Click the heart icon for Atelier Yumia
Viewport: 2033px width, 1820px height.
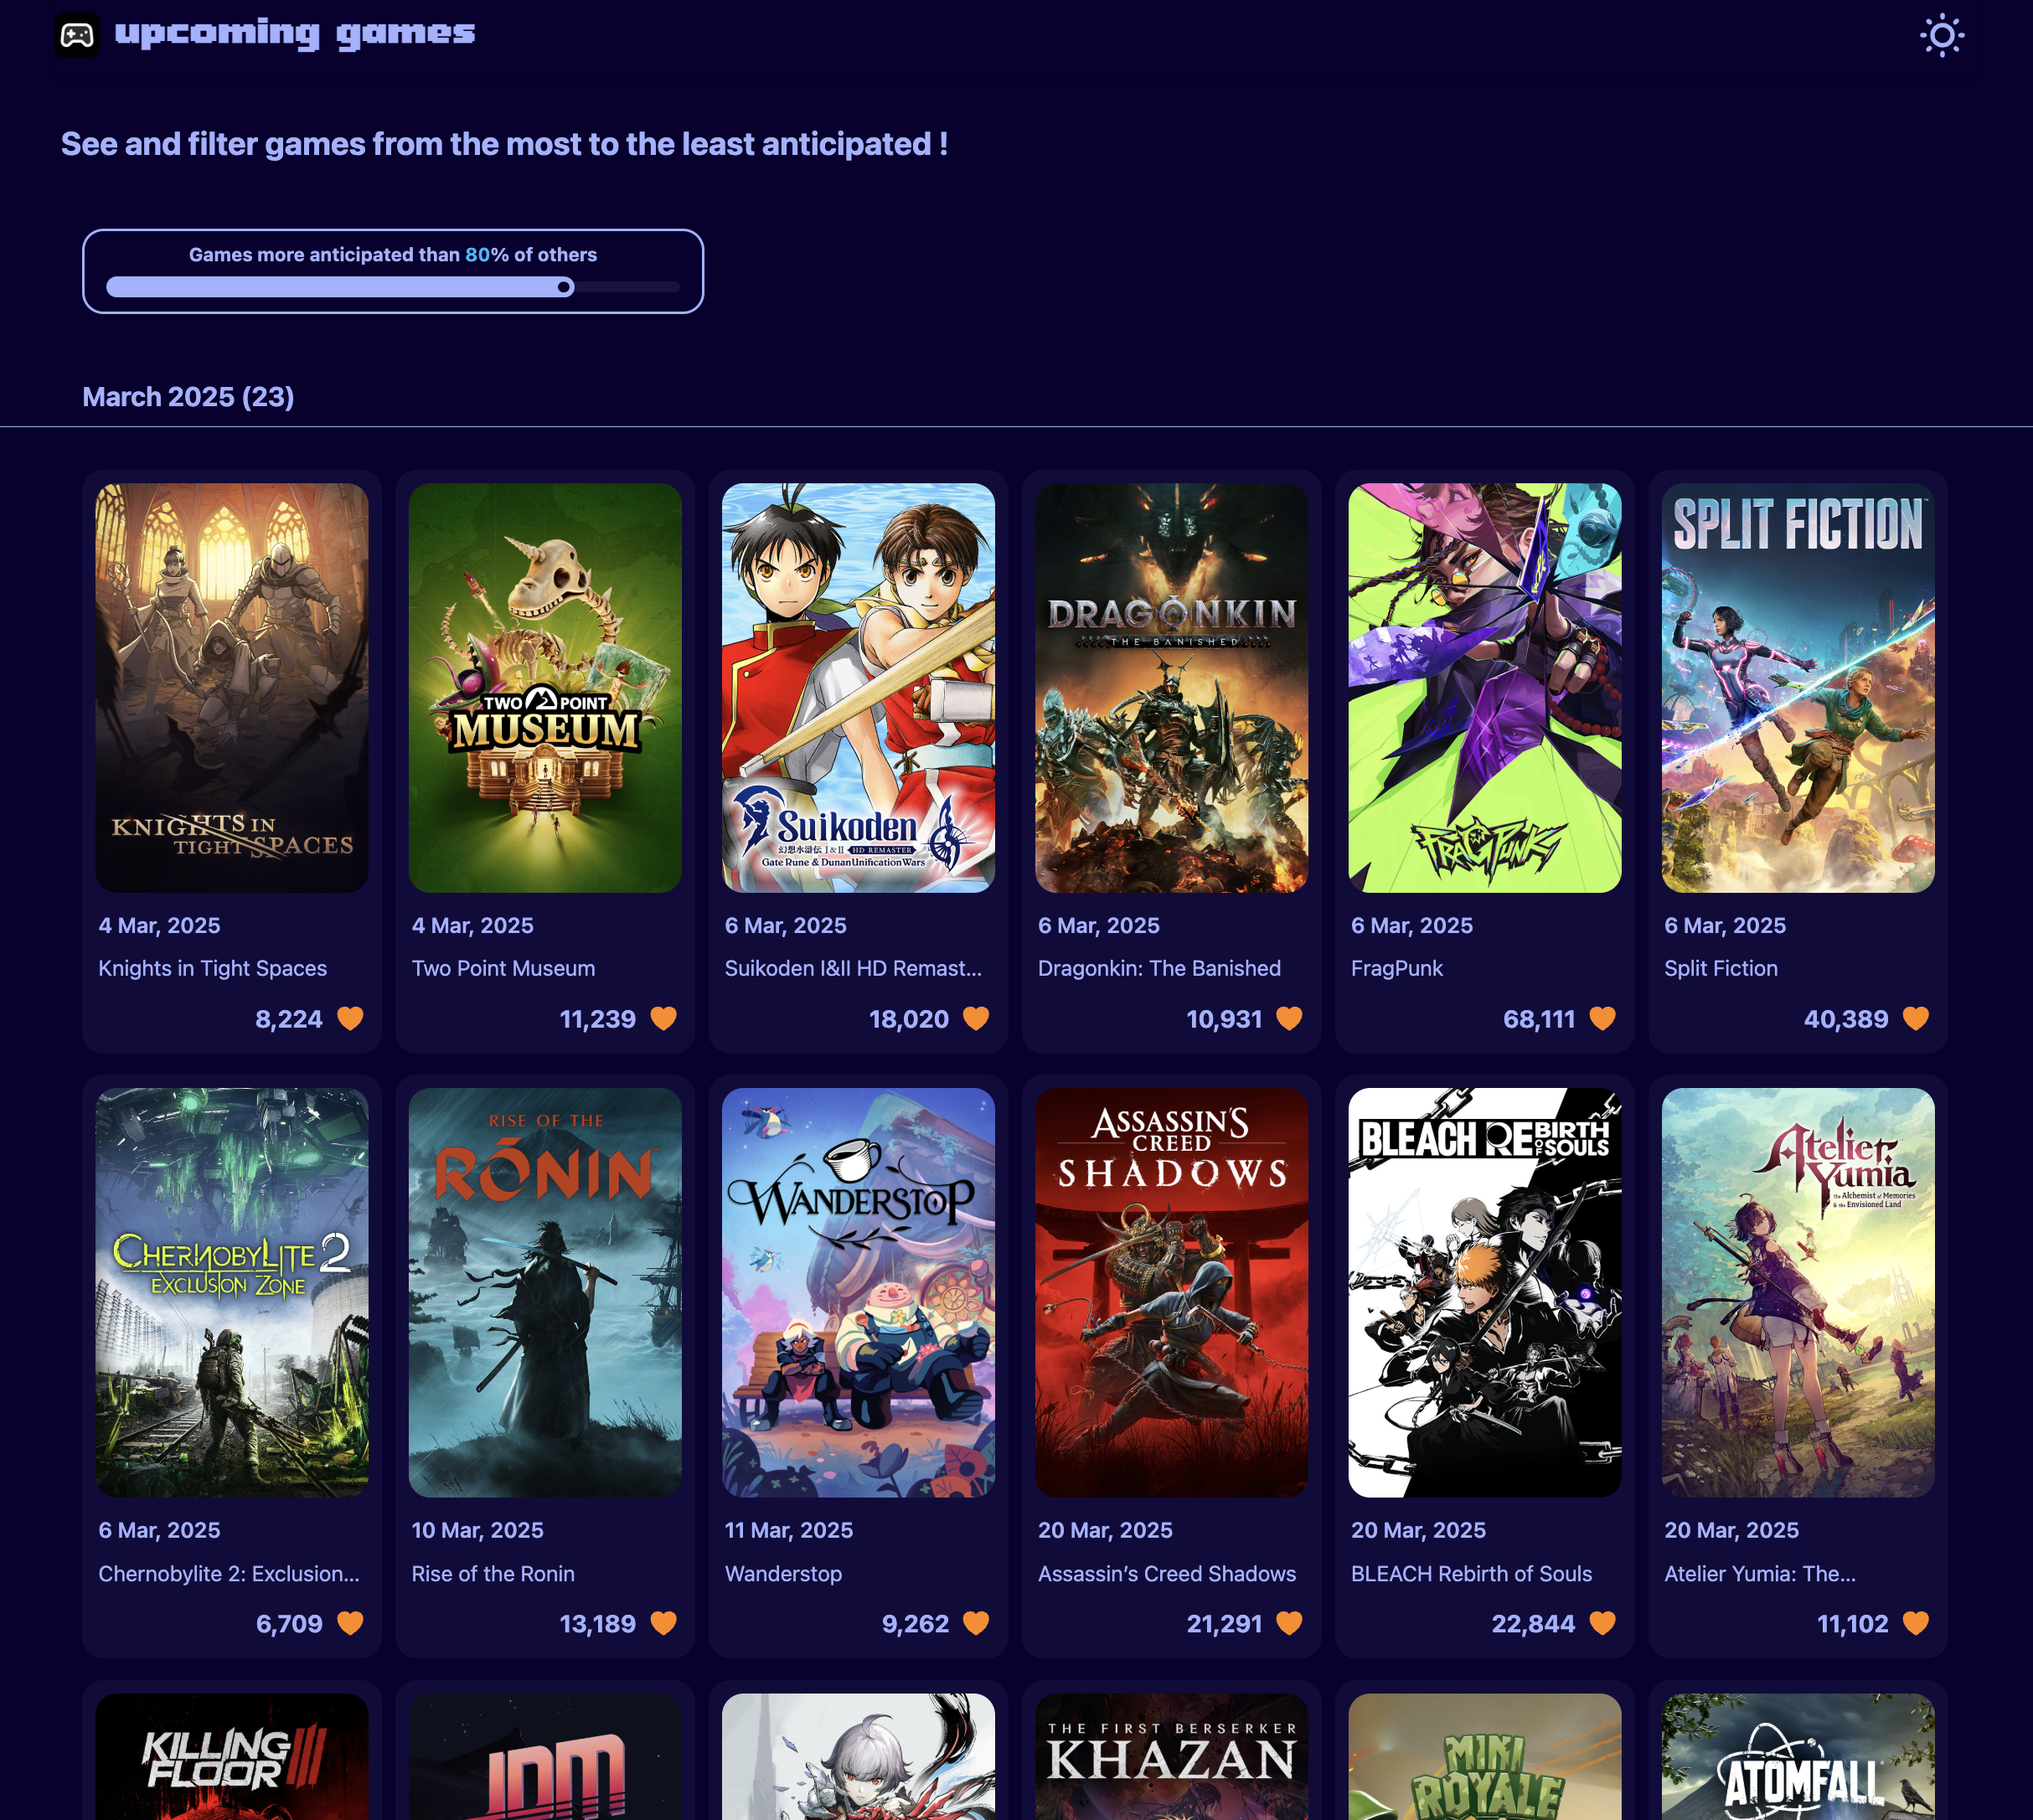point(1915,1623)
